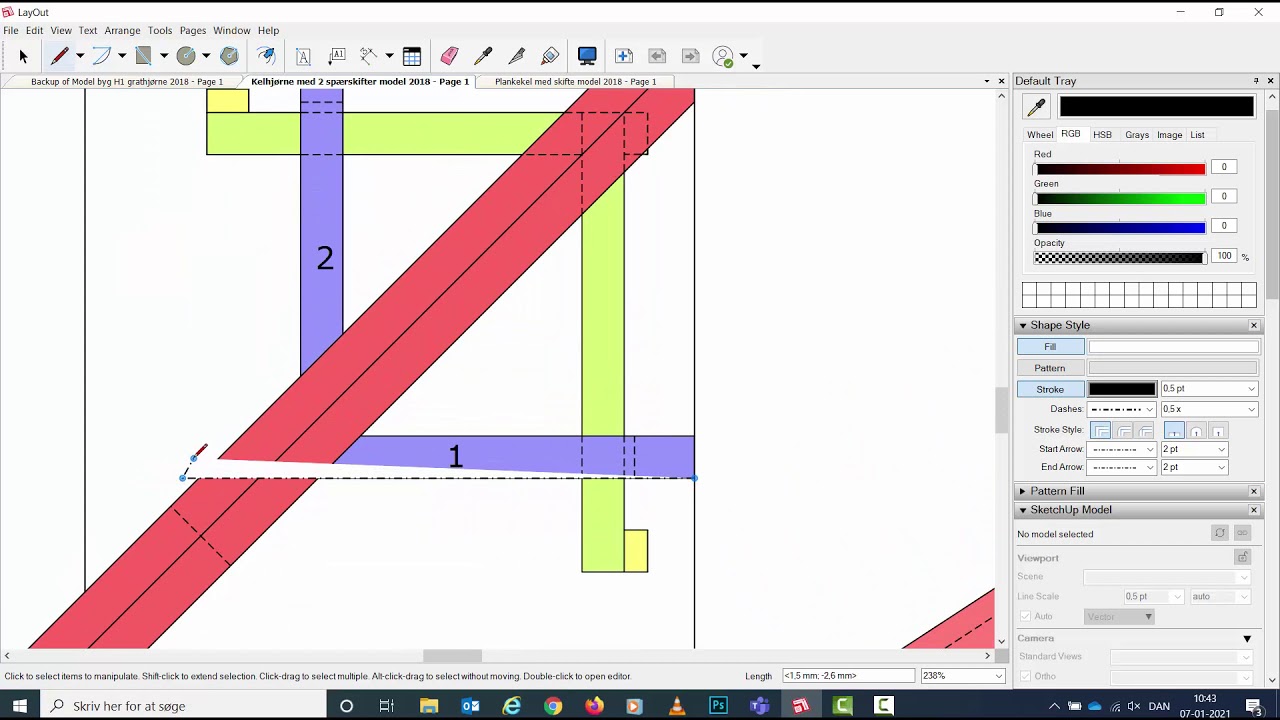
Task: Collapse the SketchUp Model panel
Action: (1023, 510)
